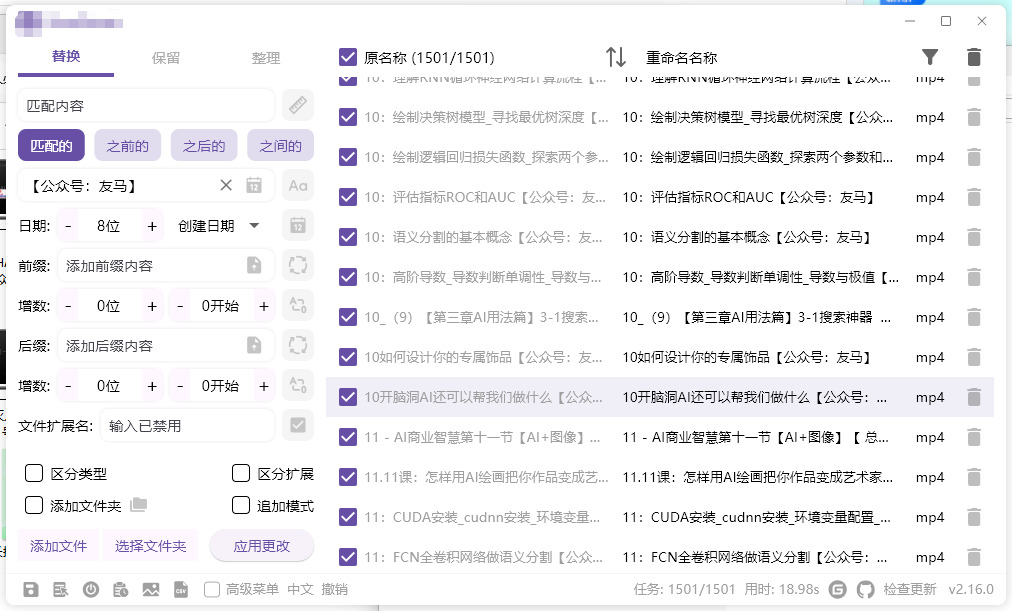Enable the 区分类型 checkbox
The image size is (1012, 611).
click(34, 473)
